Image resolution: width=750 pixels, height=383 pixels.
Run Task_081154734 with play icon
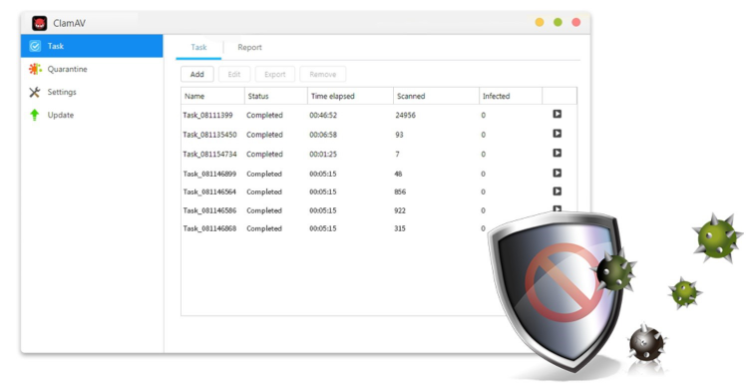coord(557,153)
